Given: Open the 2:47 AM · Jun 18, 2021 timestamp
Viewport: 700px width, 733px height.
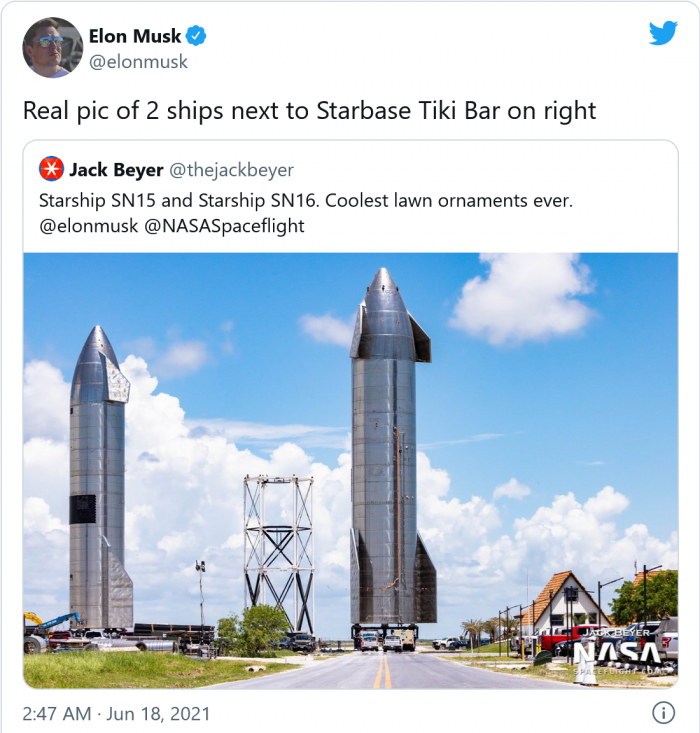Looking at the screenshot, I should tap(116, 713).
